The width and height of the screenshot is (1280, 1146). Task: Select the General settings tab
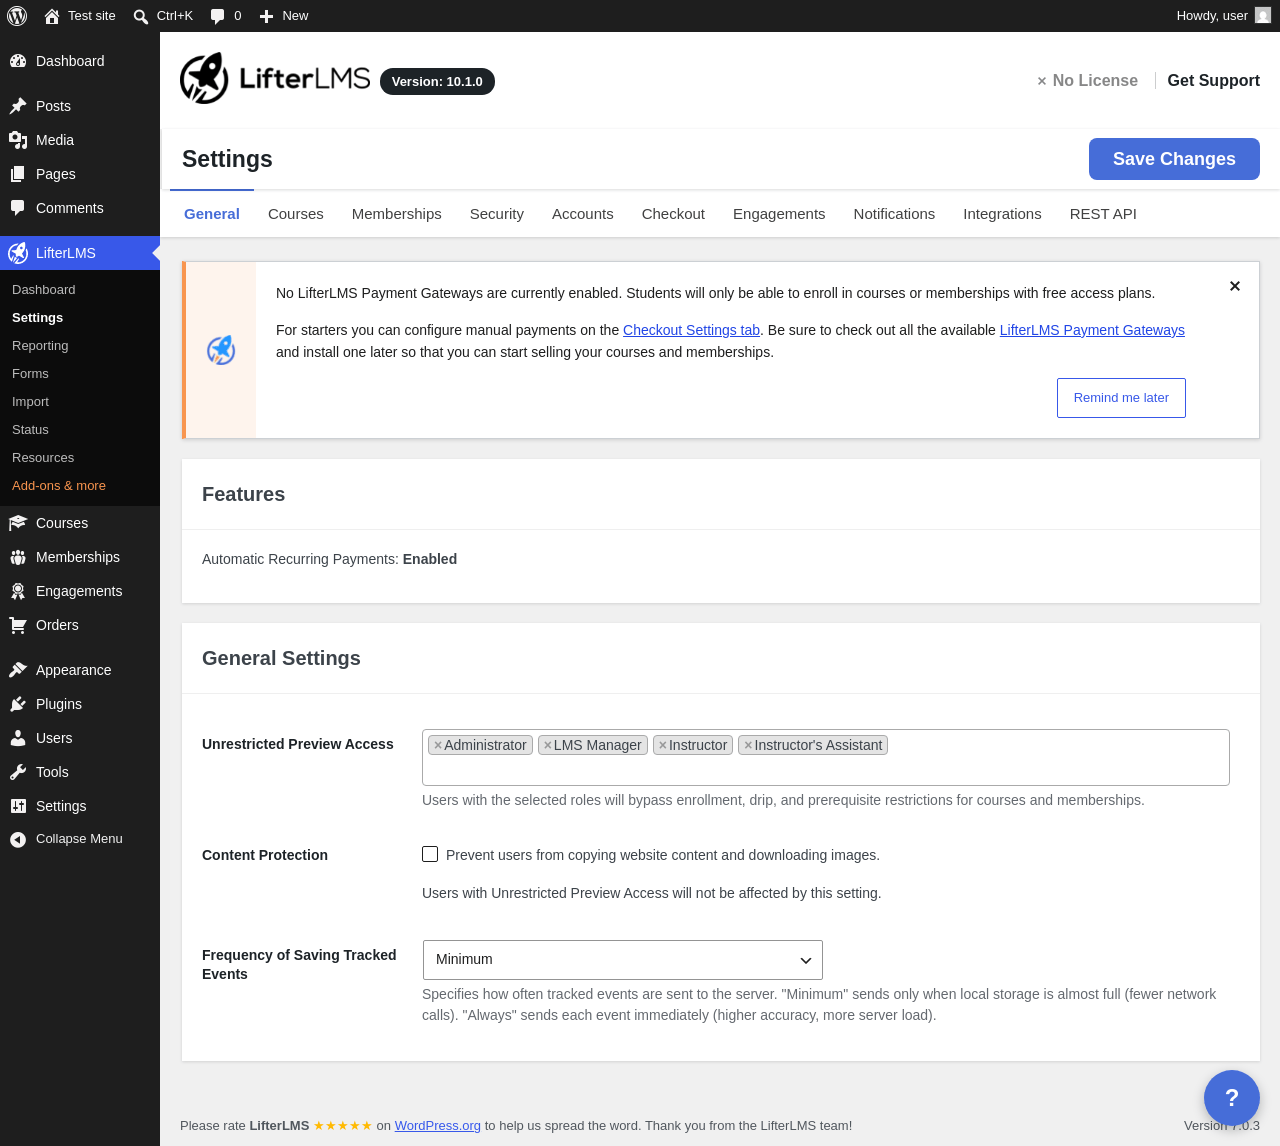point(212,214)
